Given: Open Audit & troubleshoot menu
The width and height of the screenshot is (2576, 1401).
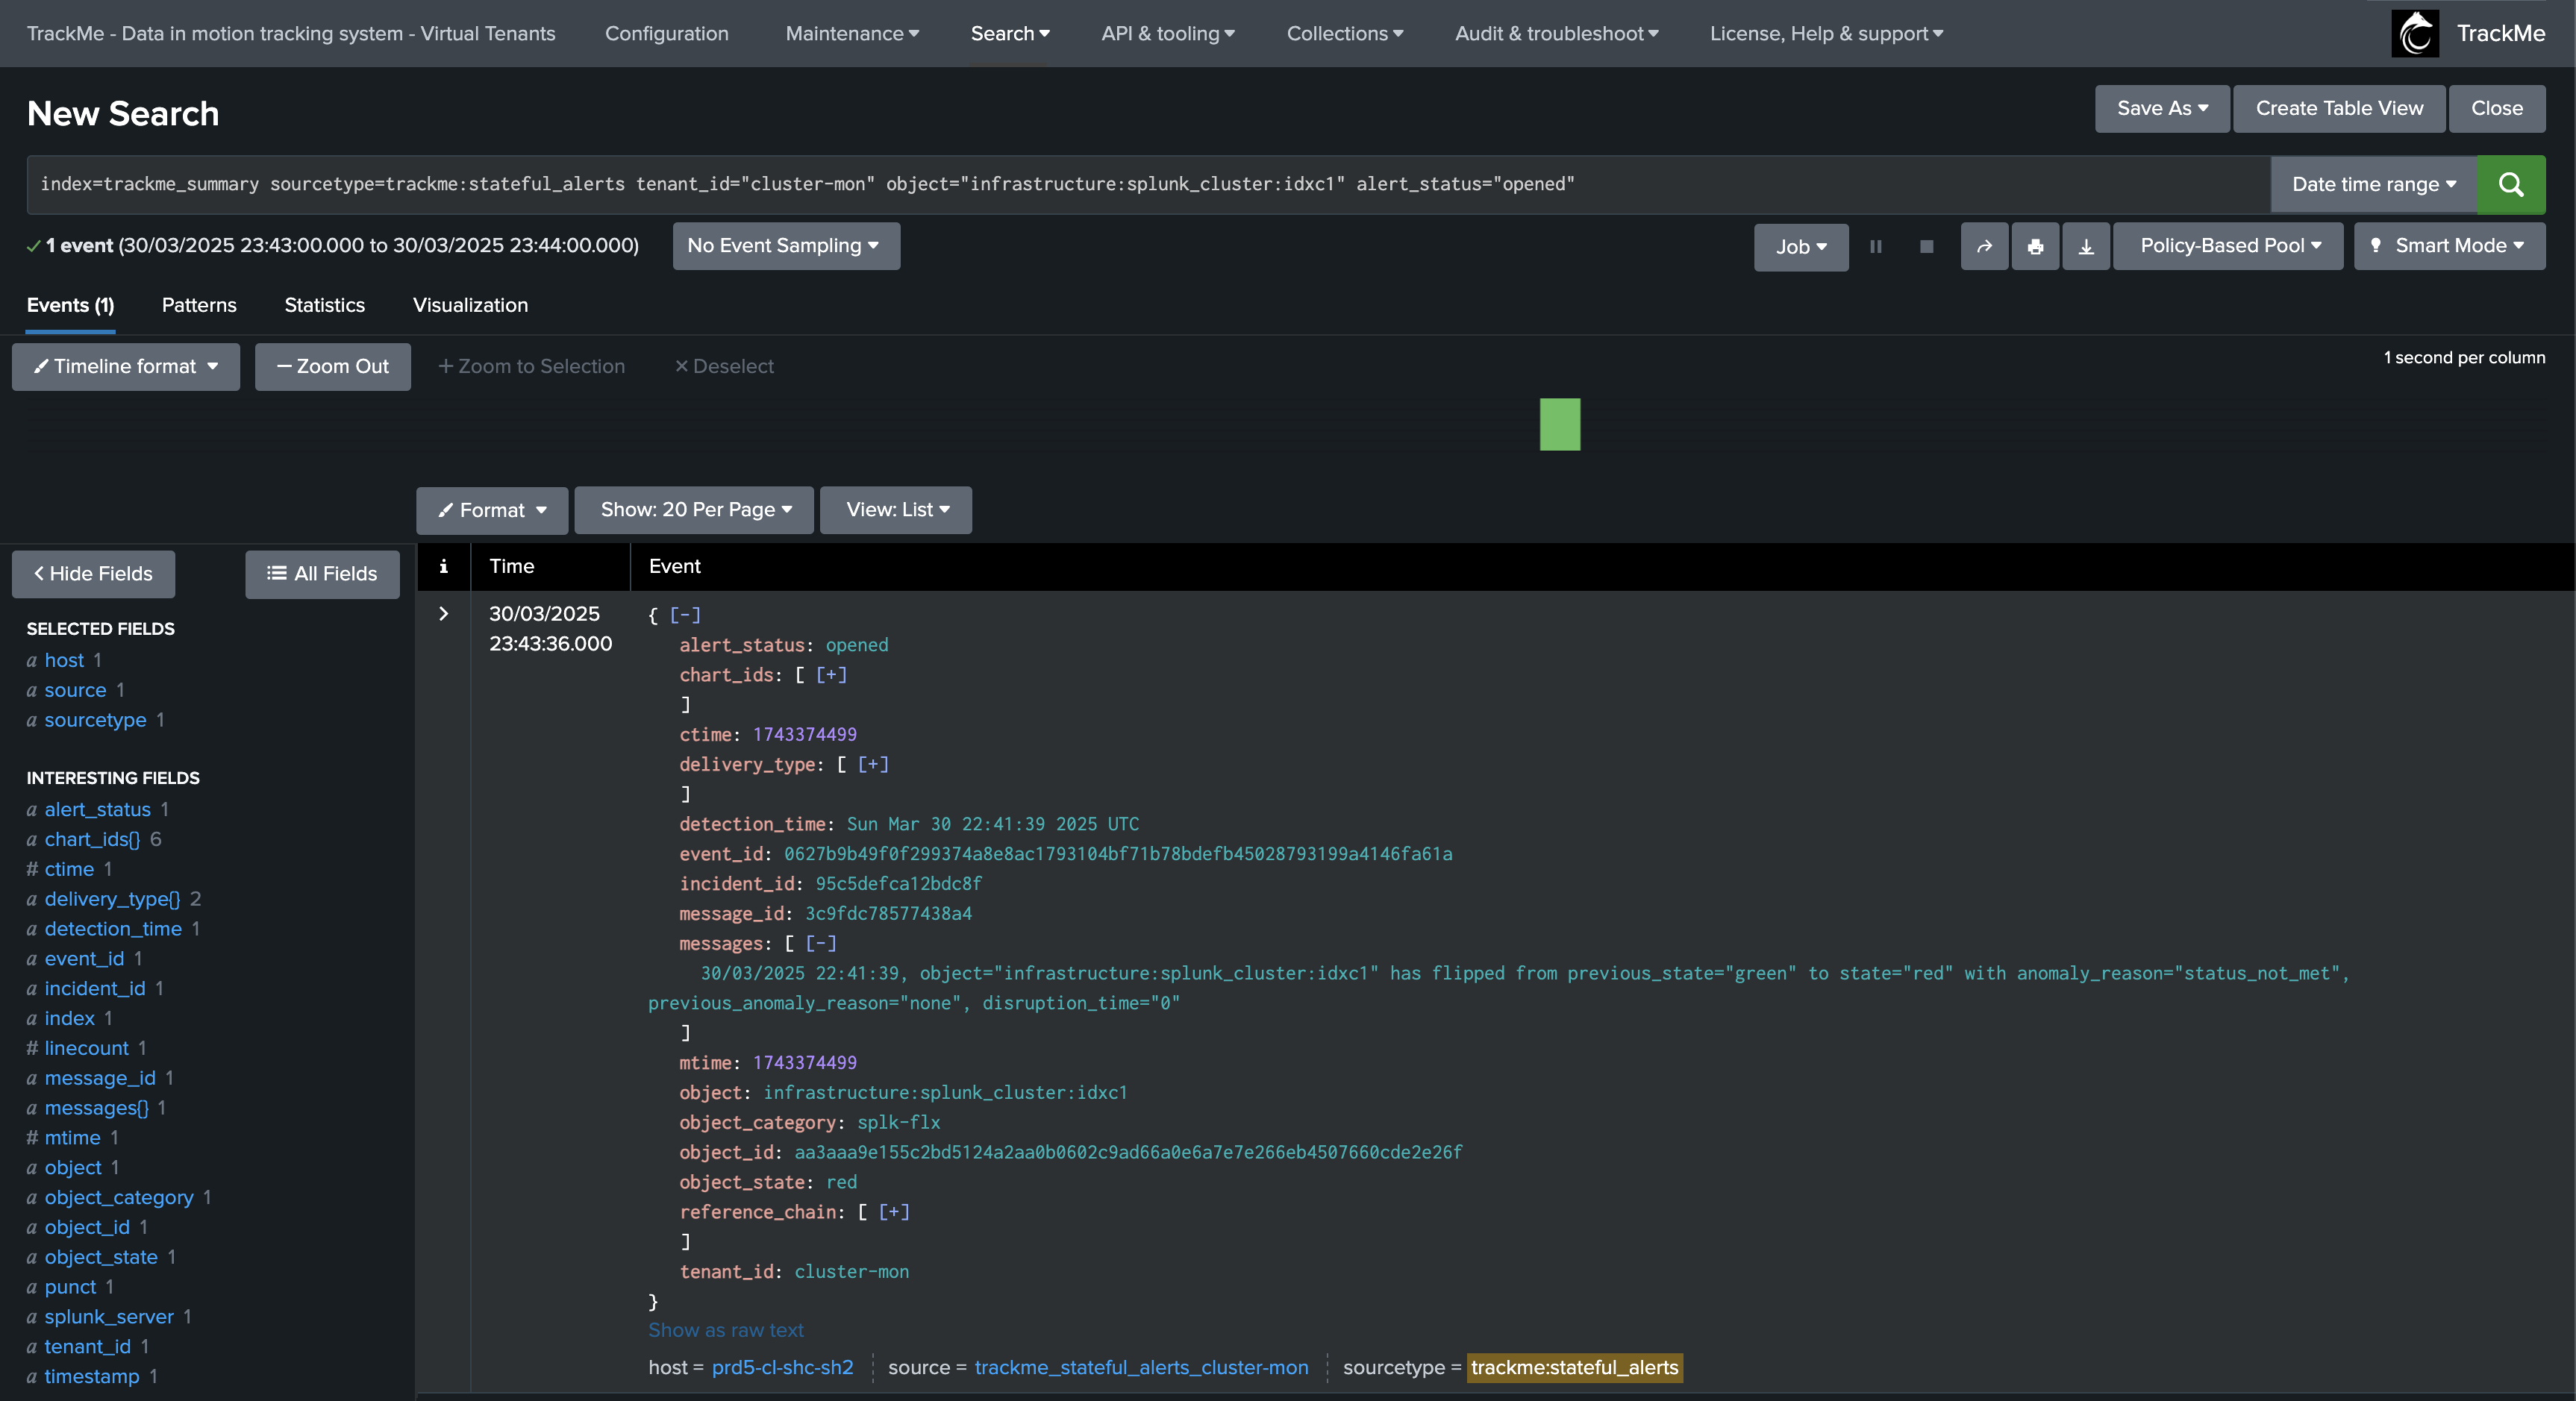Looking at the screenshot, I should point(1557,33).
